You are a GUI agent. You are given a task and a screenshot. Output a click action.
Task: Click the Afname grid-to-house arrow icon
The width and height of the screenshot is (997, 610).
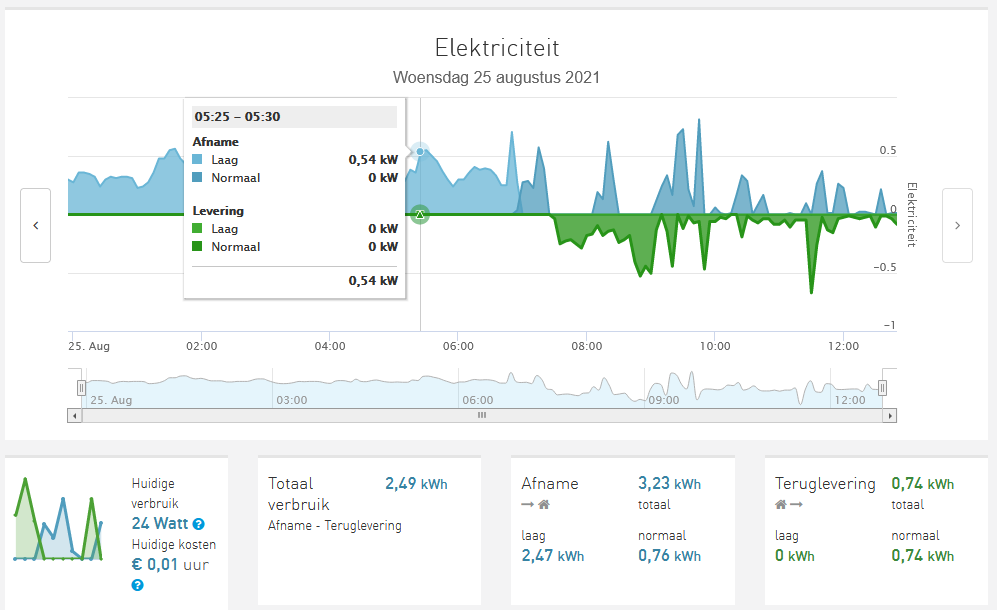pyautogui.click(x=535, y=505)
